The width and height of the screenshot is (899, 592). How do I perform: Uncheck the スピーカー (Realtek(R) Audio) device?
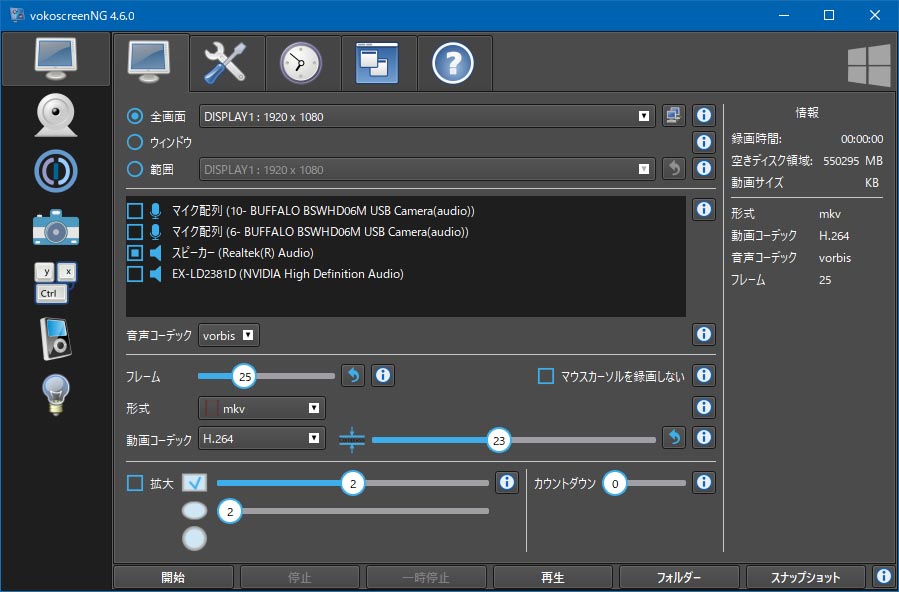[135, 253]
